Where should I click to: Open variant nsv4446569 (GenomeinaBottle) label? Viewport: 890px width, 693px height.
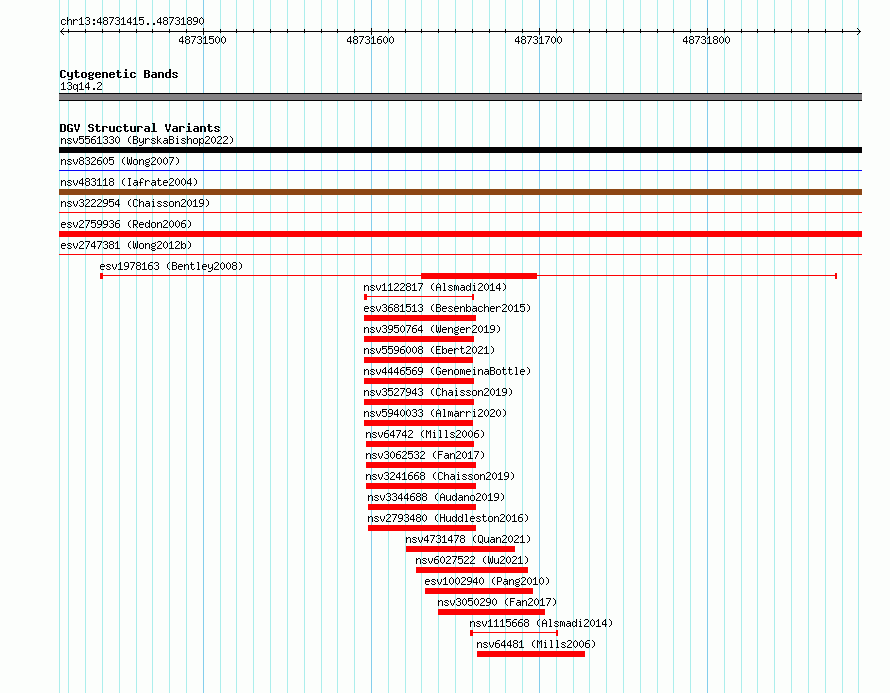point(447,371)
